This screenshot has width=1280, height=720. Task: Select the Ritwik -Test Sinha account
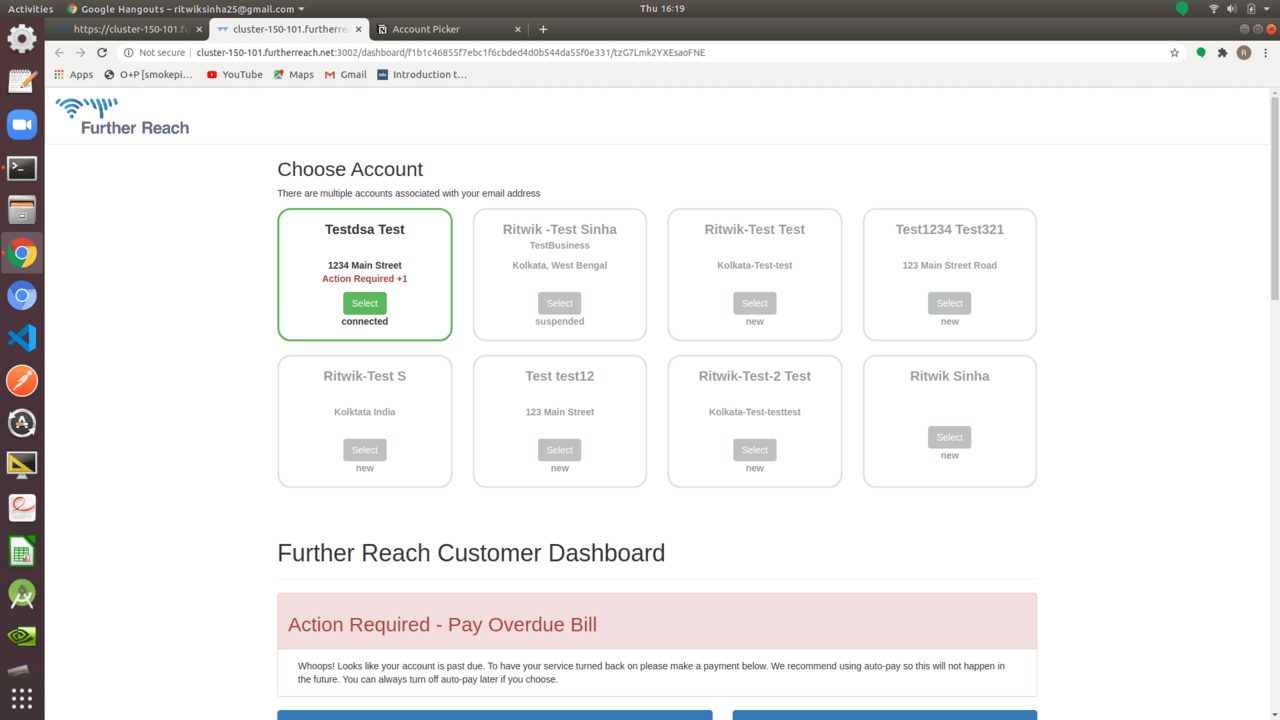(559, 303)
